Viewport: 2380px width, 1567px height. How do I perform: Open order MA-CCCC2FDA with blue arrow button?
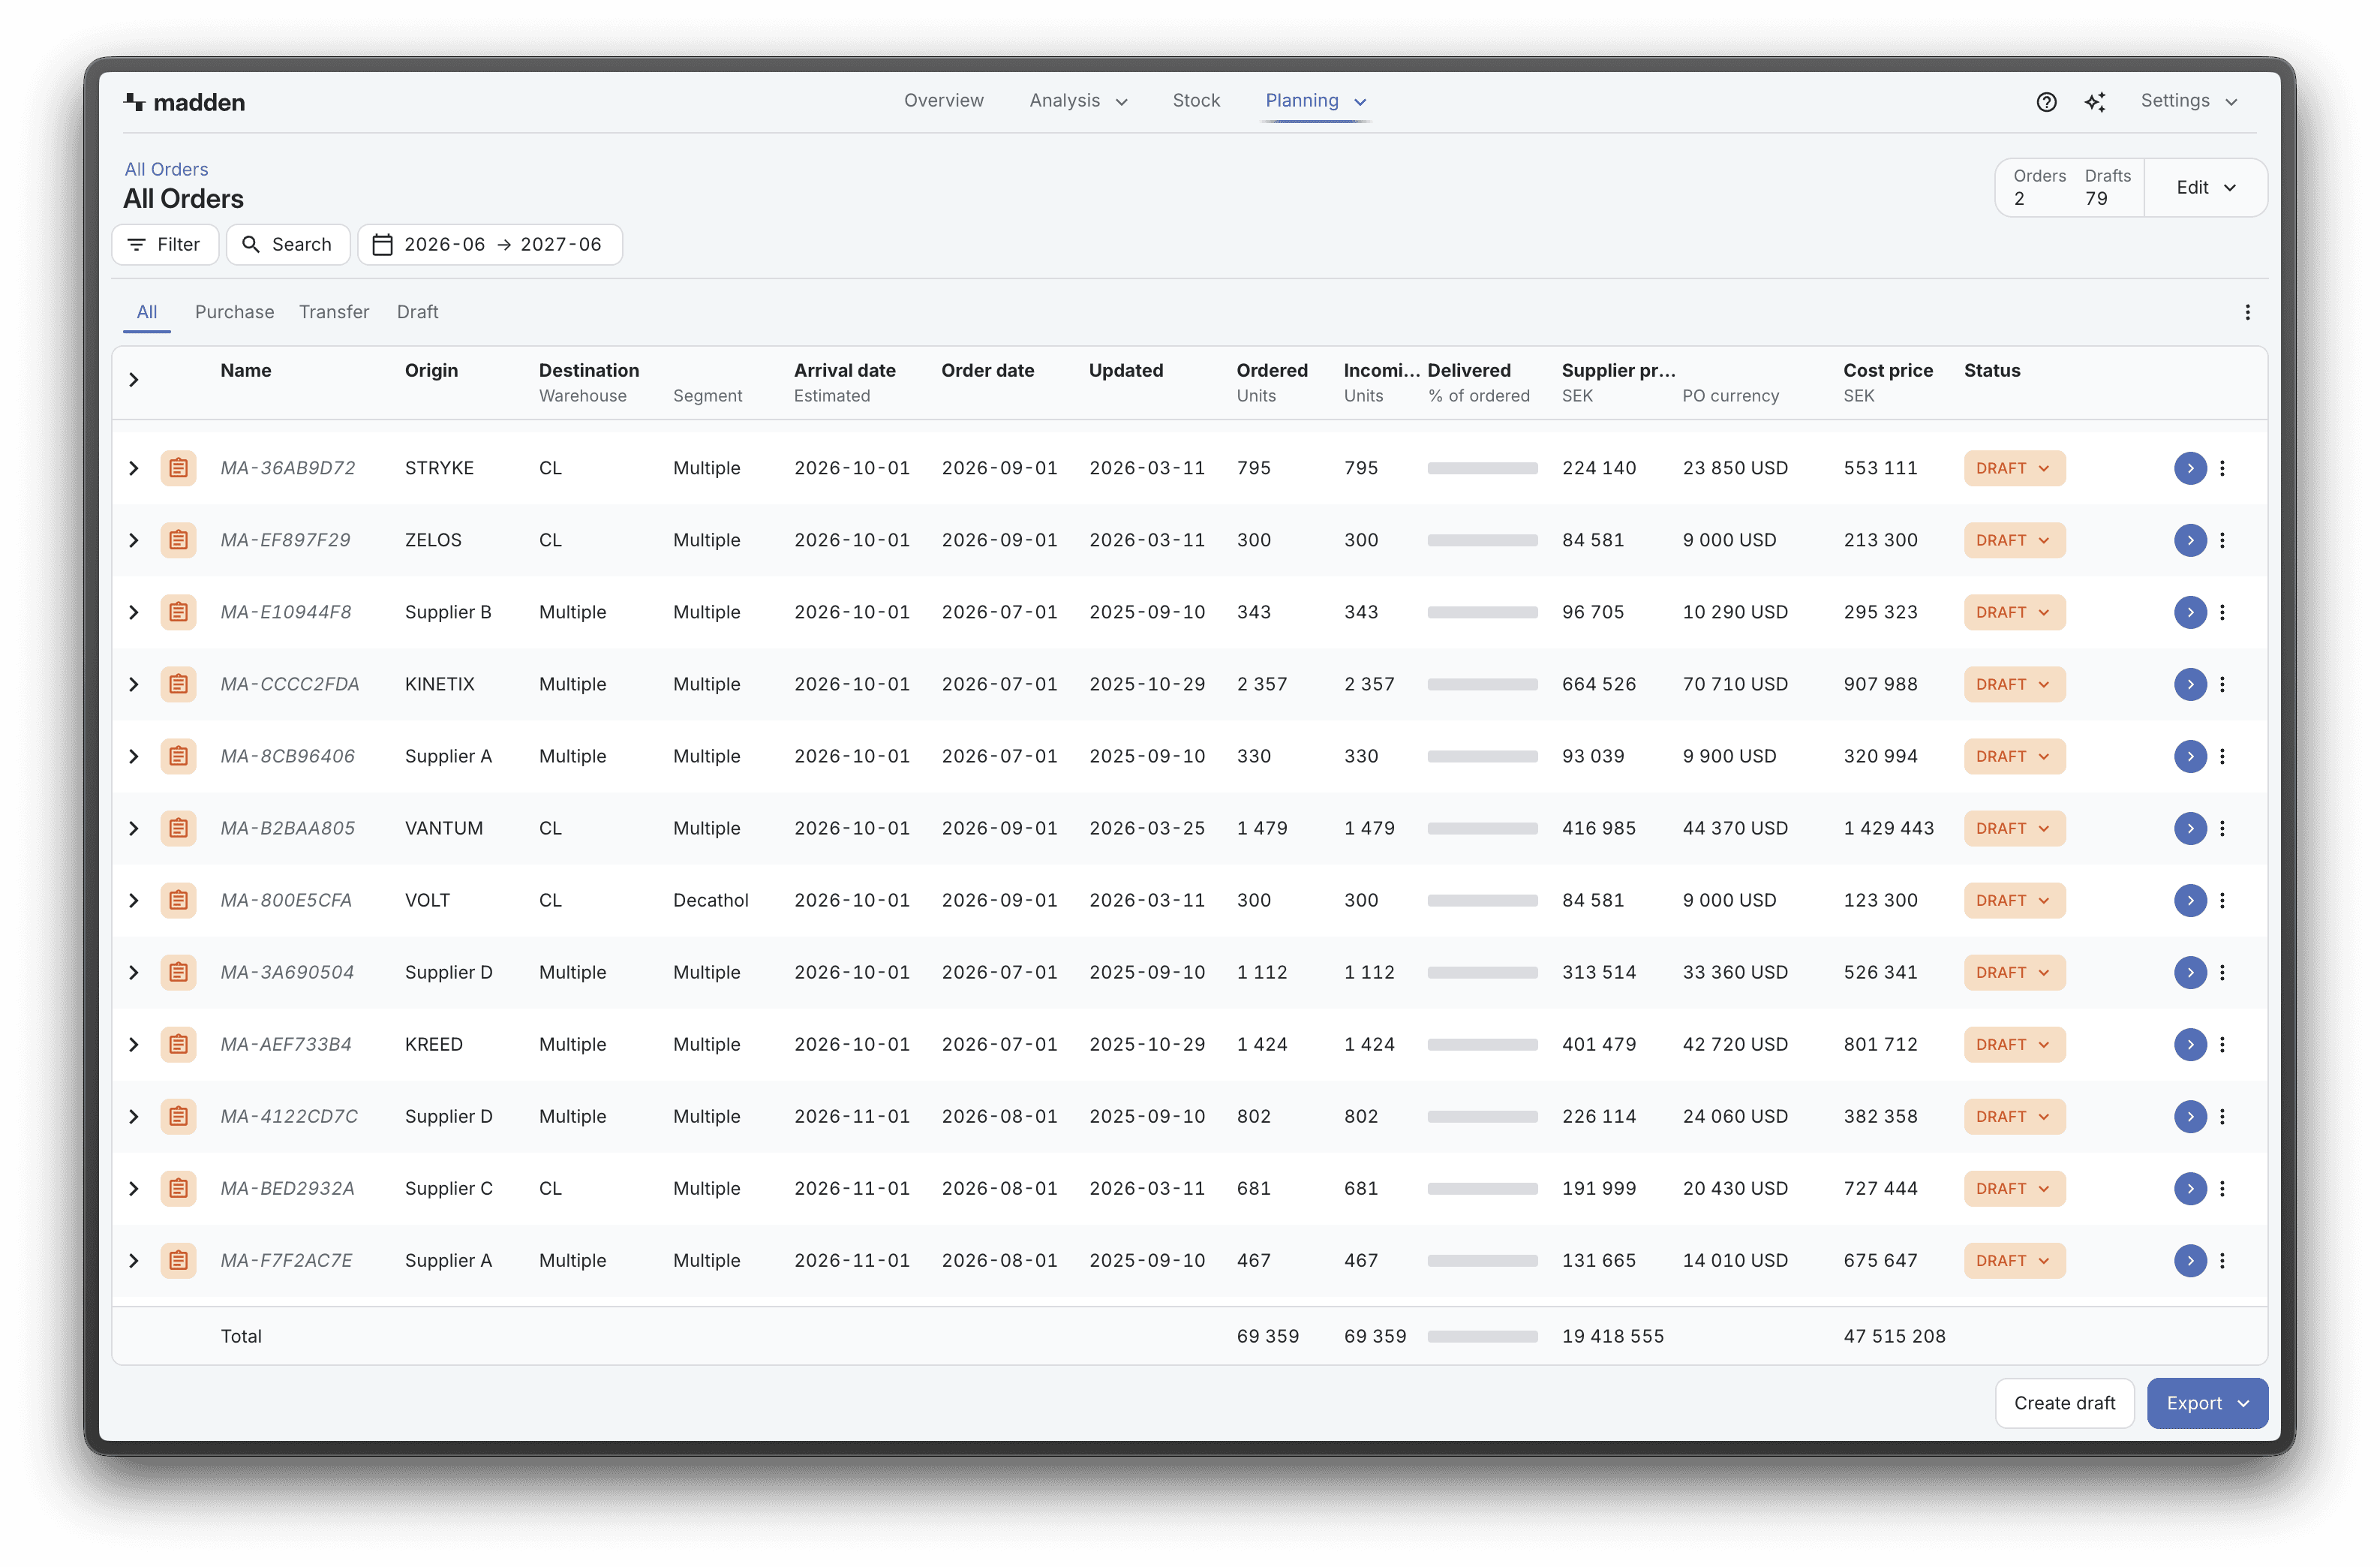coord(2190,684)
